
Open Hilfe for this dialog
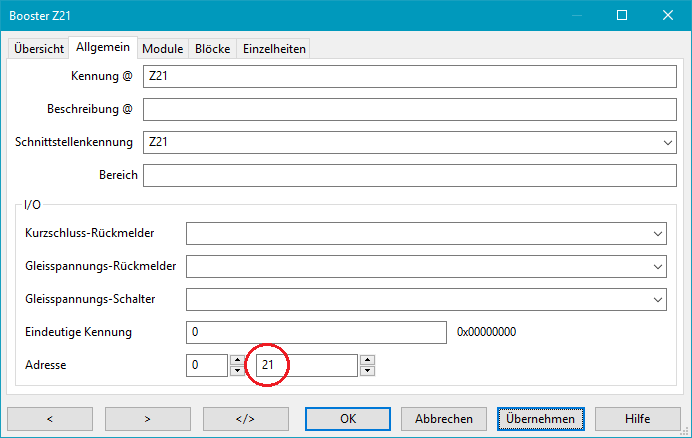coord(637,418)
